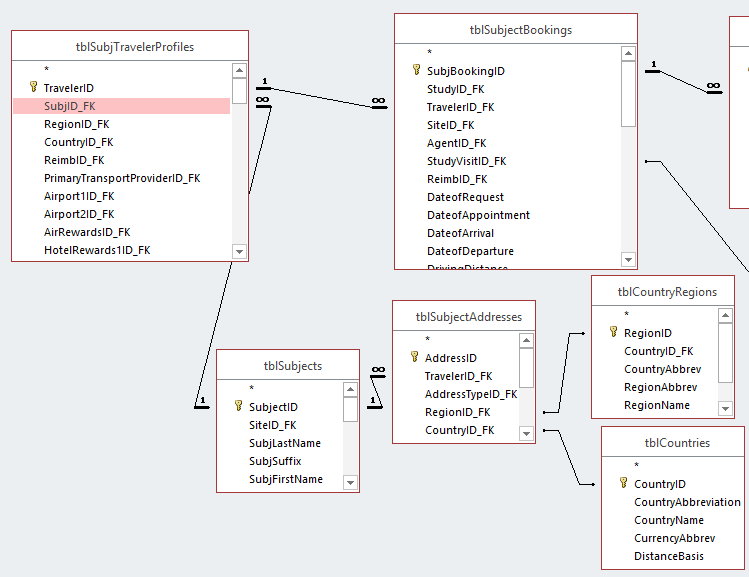Viewport: 749px width, 577px height.
Task: Click the AddressID primary key icon
Action: 415,357
